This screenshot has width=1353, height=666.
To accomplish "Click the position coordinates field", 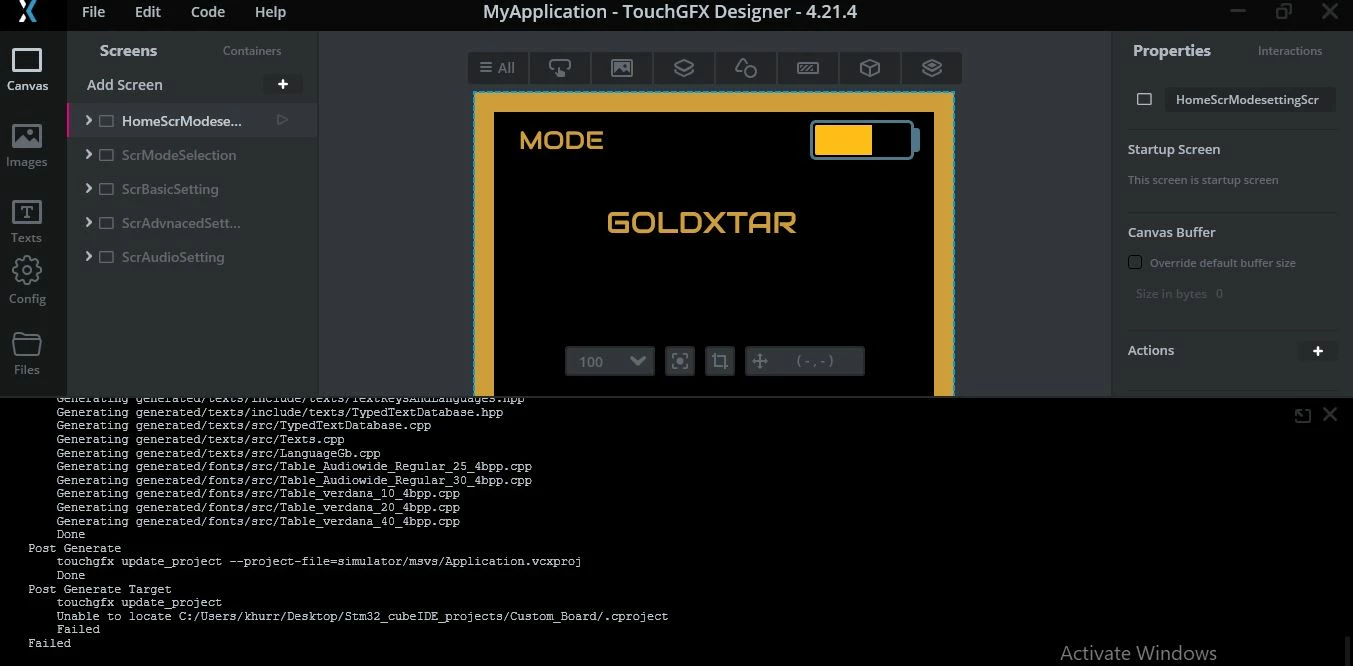I will pos(815,361).
